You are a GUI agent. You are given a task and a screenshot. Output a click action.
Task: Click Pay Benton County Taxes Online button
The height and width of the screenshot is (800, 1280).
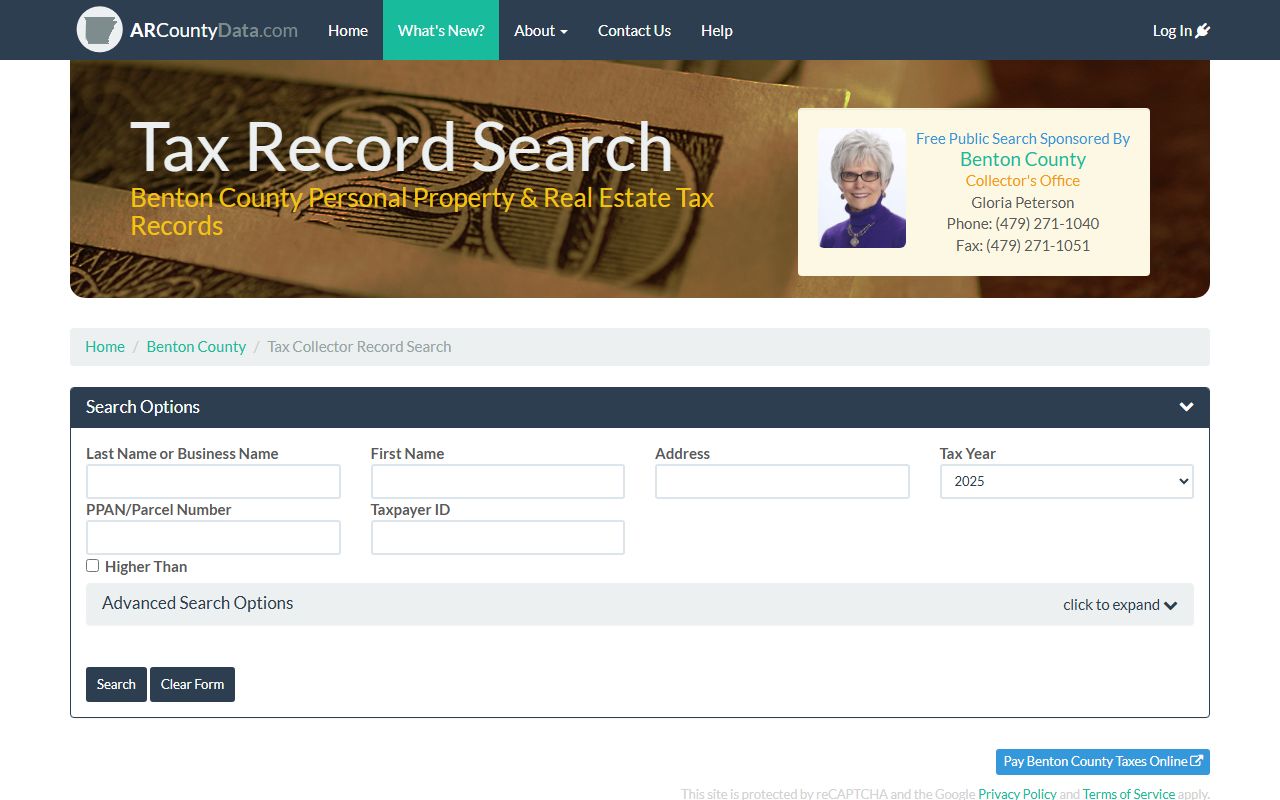coord(1103,761)
